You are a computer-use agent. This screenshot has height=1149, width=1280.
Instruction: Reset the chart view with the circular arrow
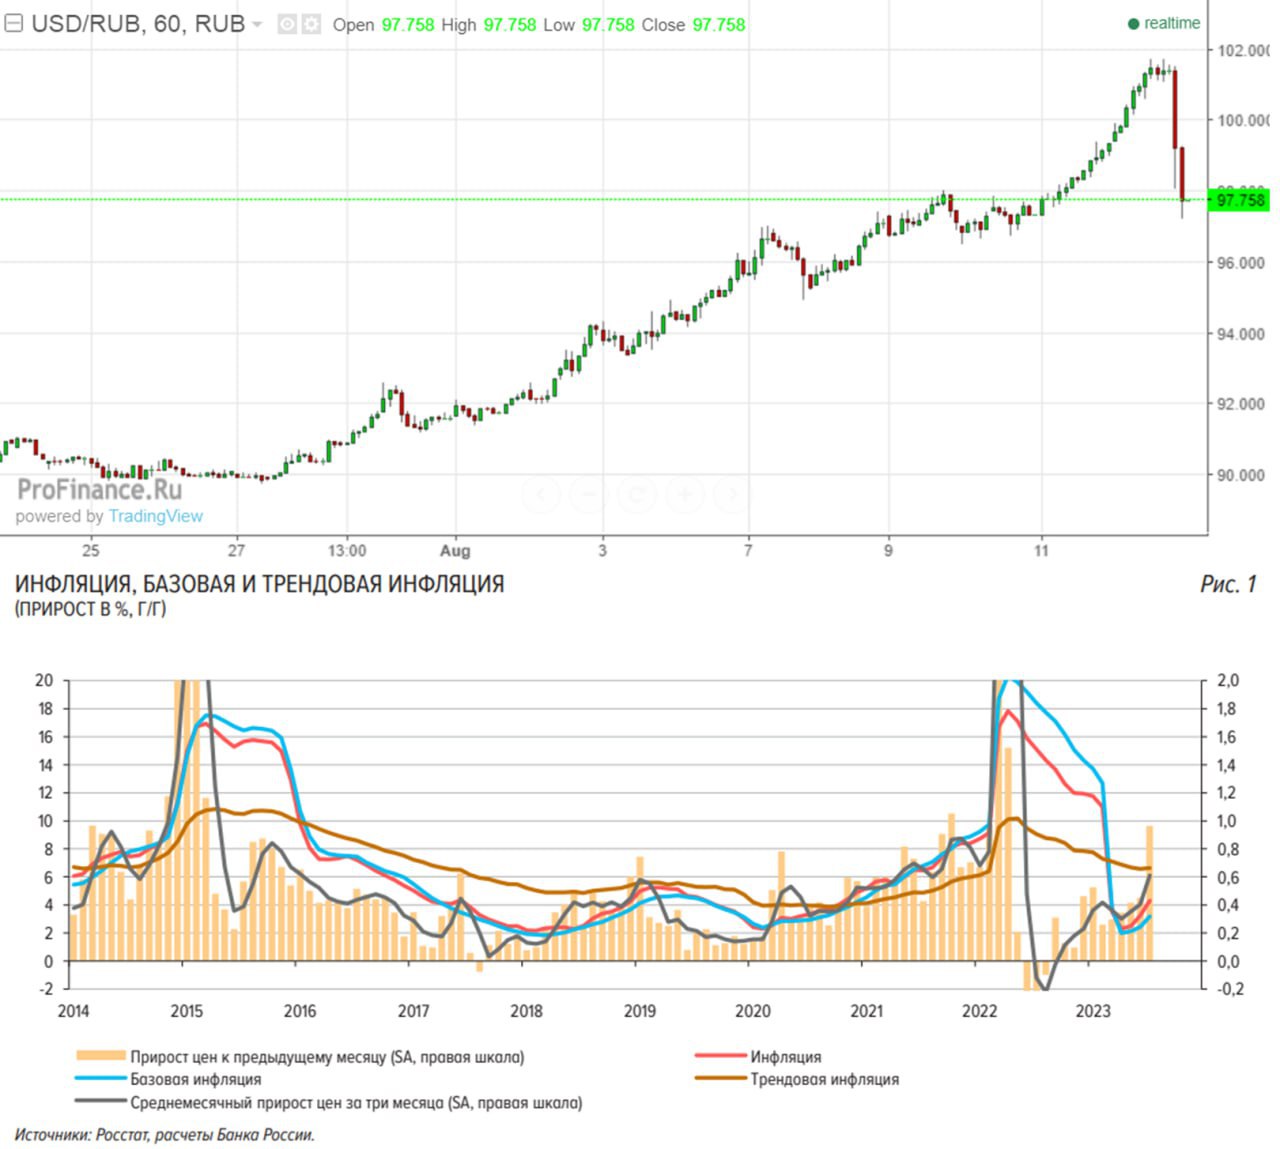coord(637,494)
